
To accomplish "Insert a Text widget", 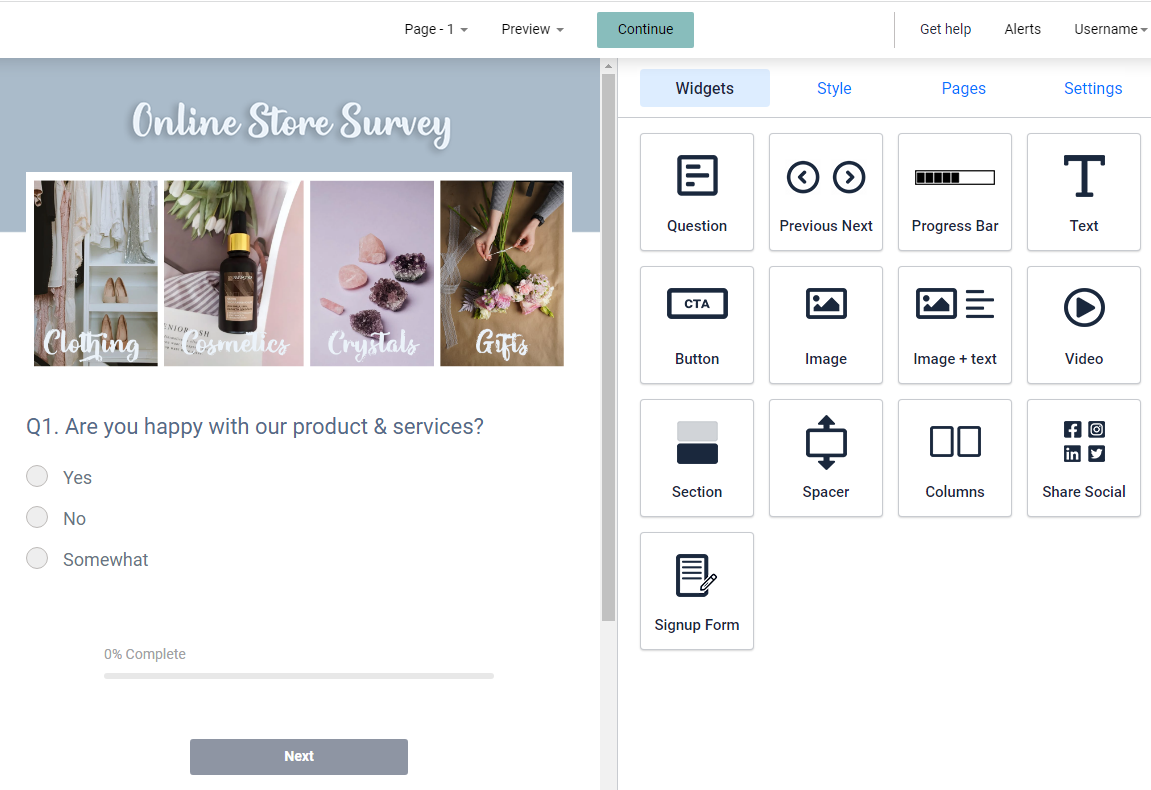I will (1083, 192).
